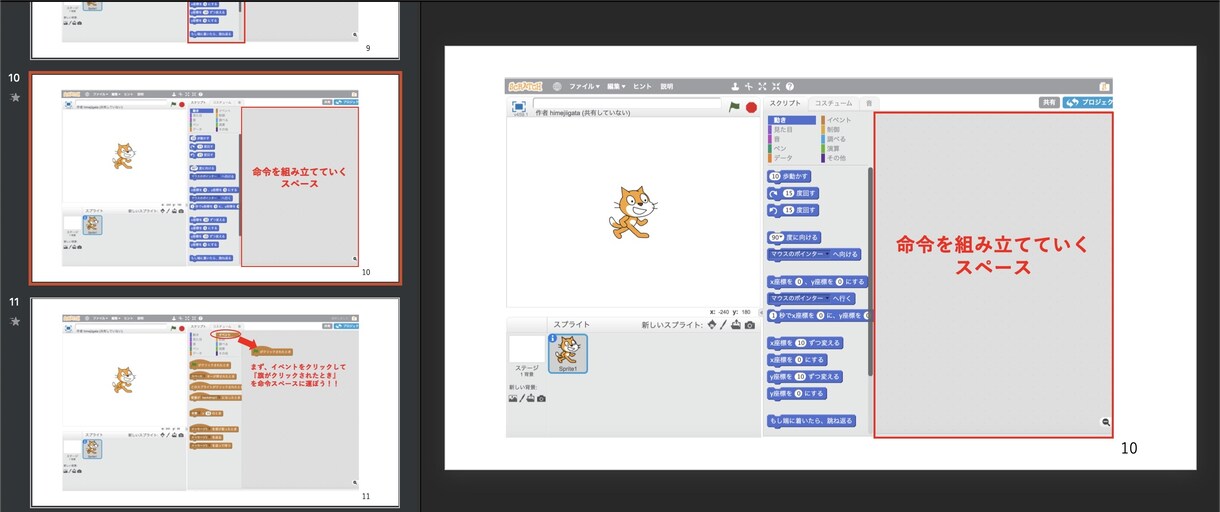Click the grow sprite icon on main slide
This screenshot has height=512, width=1220.
click(x=762, y=87)
